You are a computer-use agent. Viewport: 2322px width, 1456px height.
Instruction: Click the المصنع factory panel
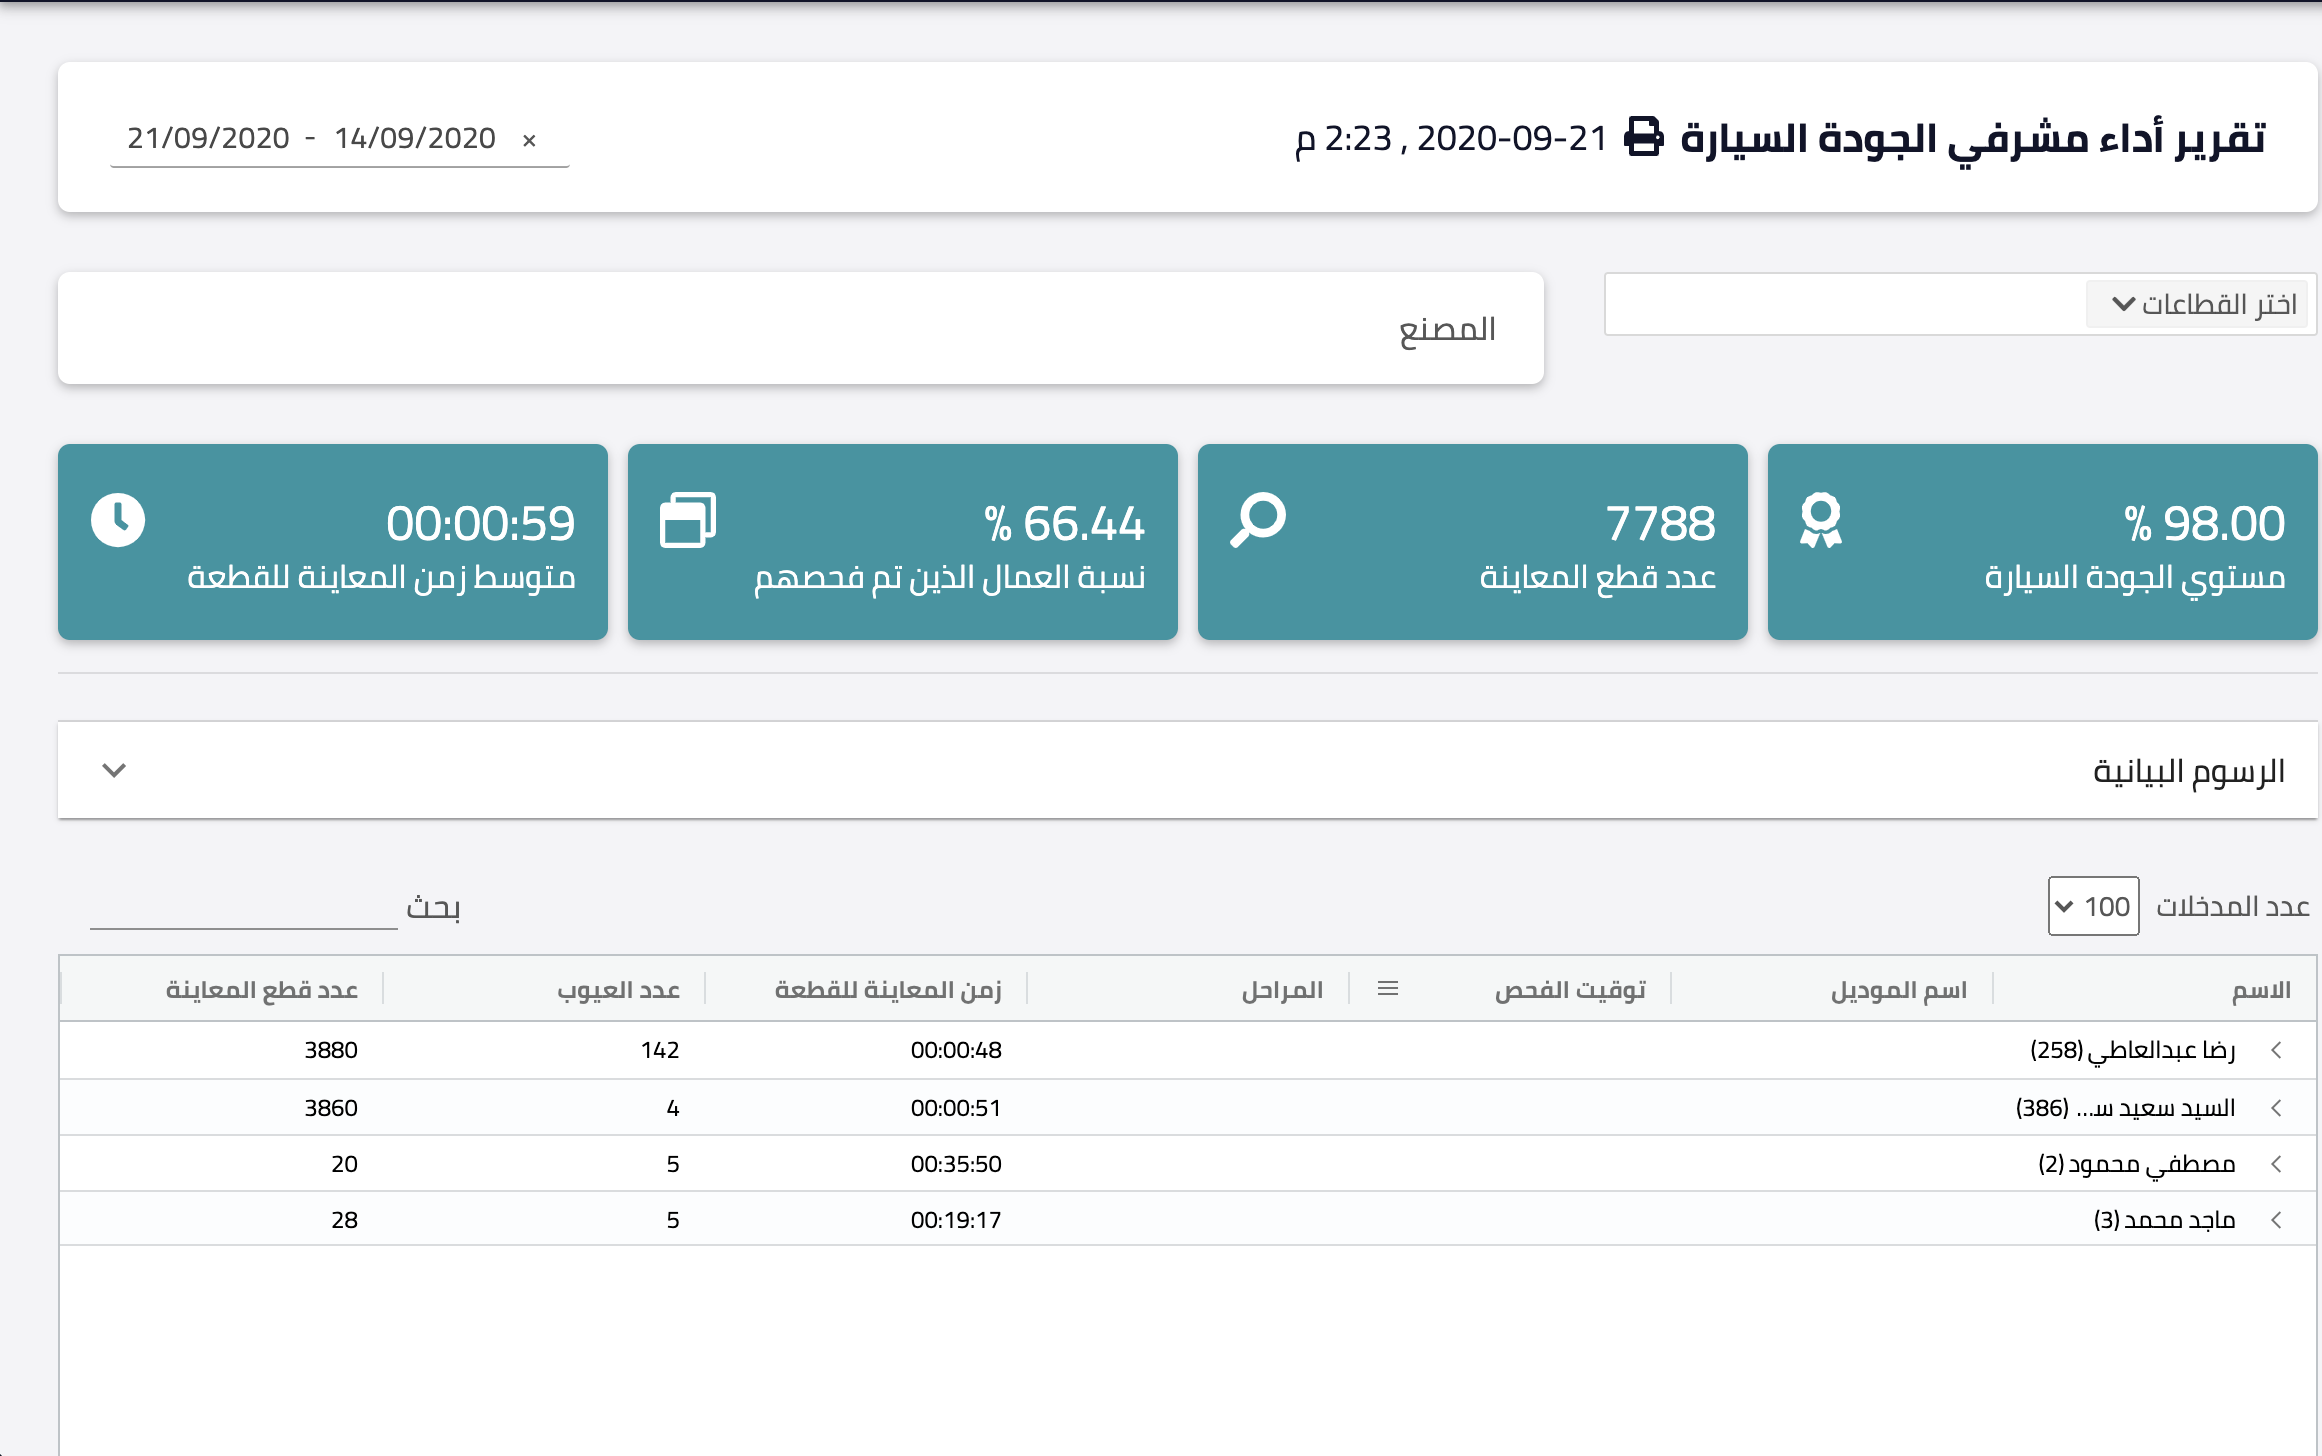[x=801, y=328]
